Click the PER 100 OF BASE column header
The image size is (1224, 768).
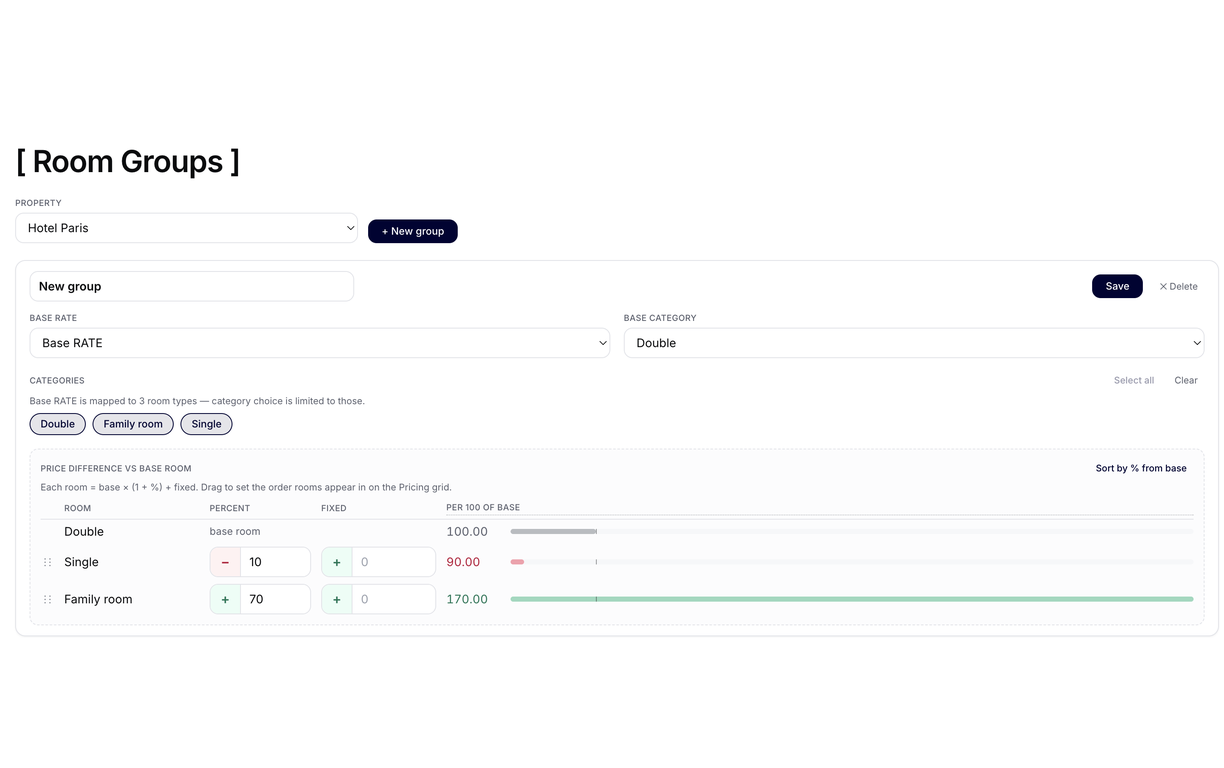483,508
